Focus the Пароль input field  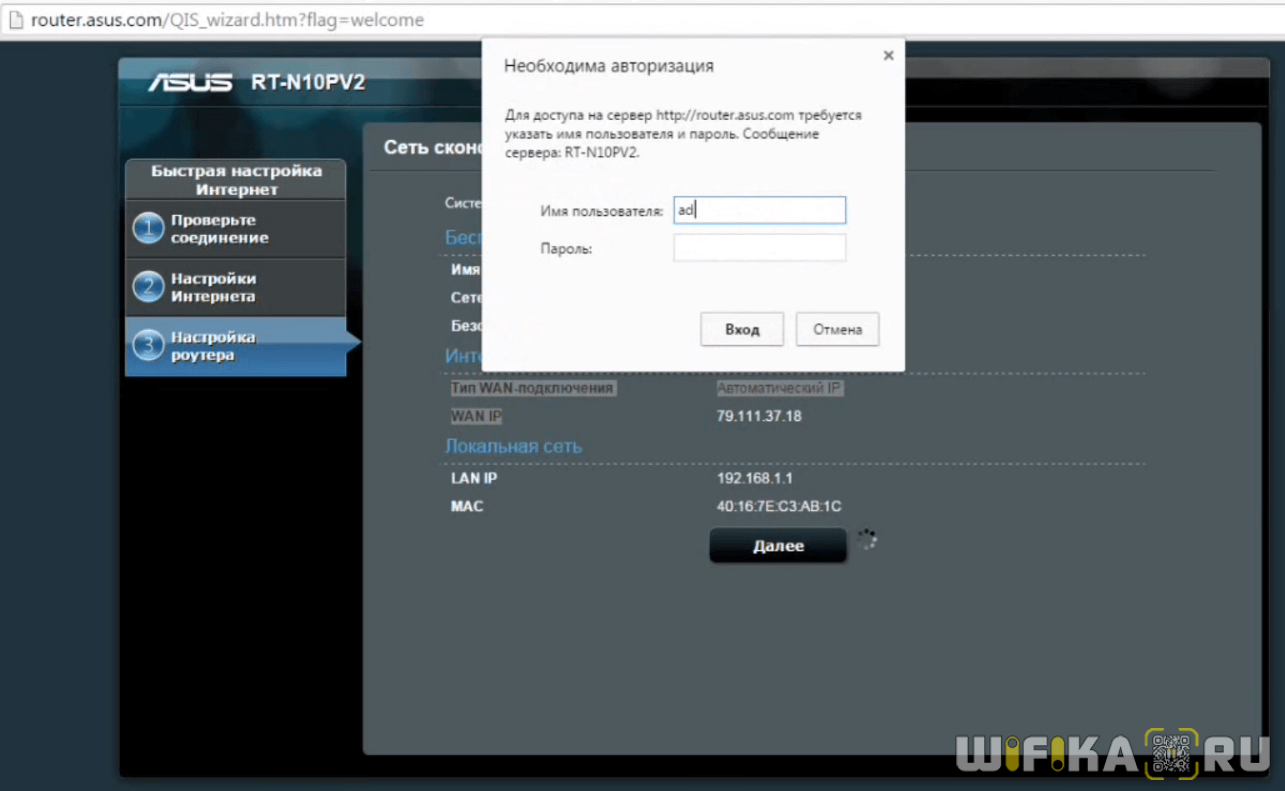pyautogui.click(x=759, y=248)
